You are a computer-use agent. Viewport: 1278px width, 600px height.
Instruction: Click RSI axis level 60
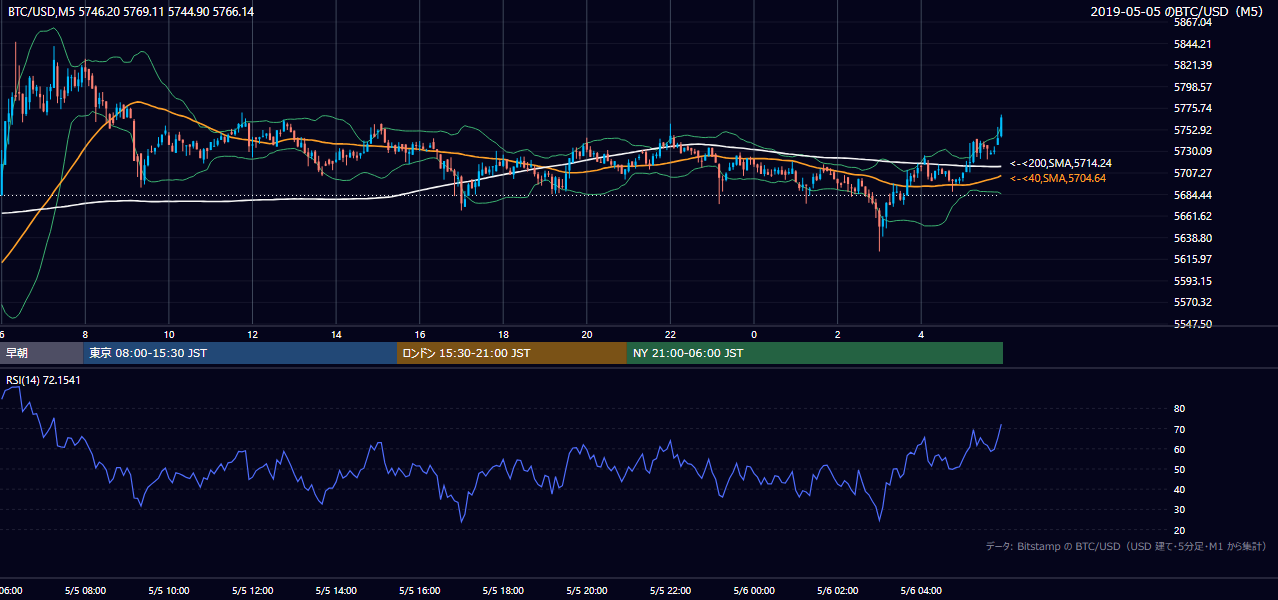(1179, 449)
